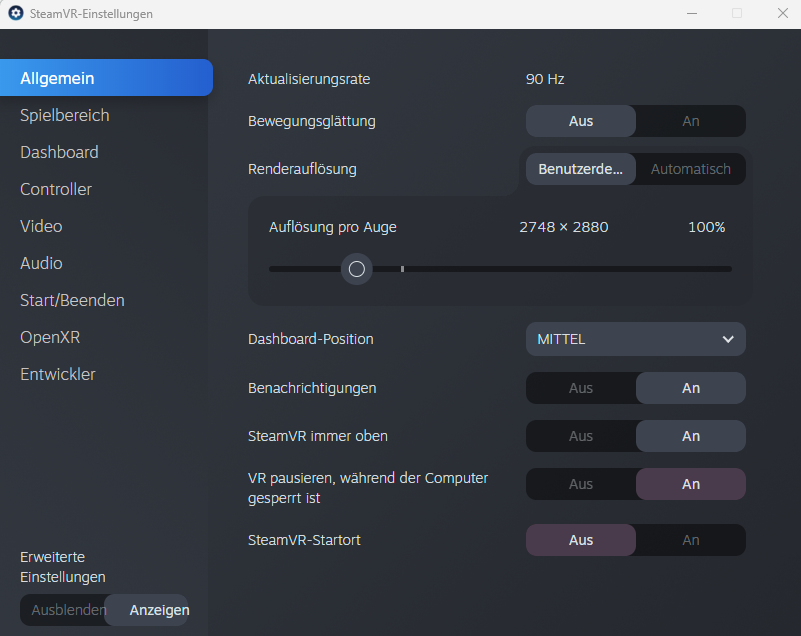Close the SteamVR-Einstellungen window
The image size is (801, 636).
[782, 14]
